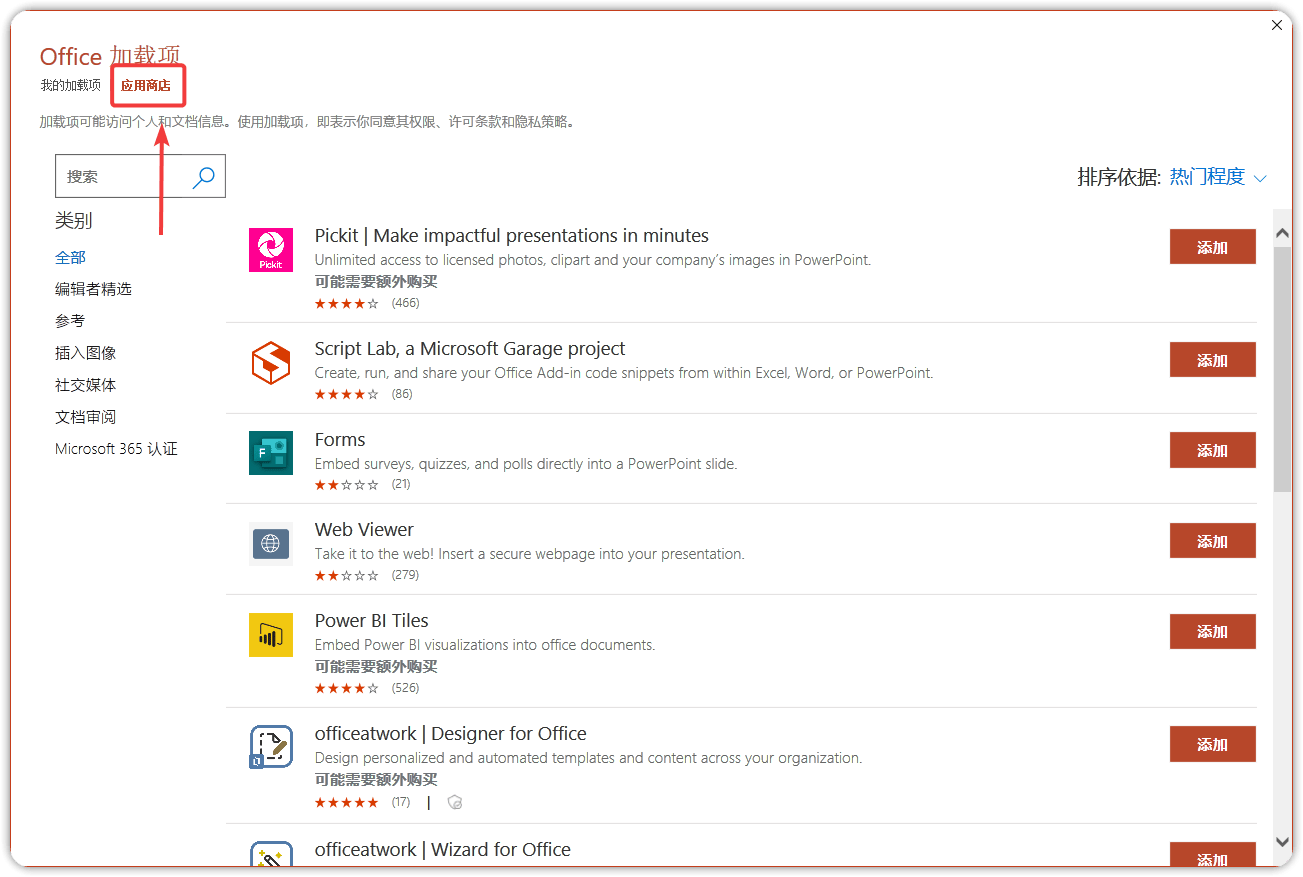Add the Forms add-in
This screenshot has width=1303, height=877.
coord(1212,450)
